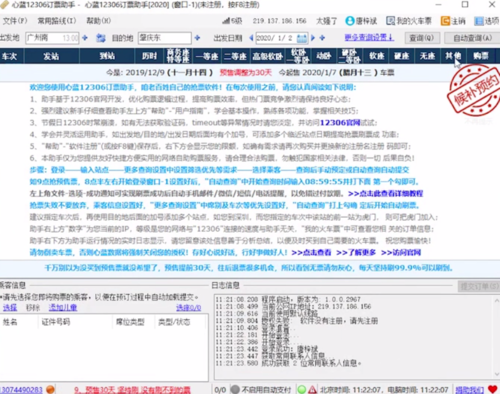Open the >>点击查看 link

coord(311,252)
